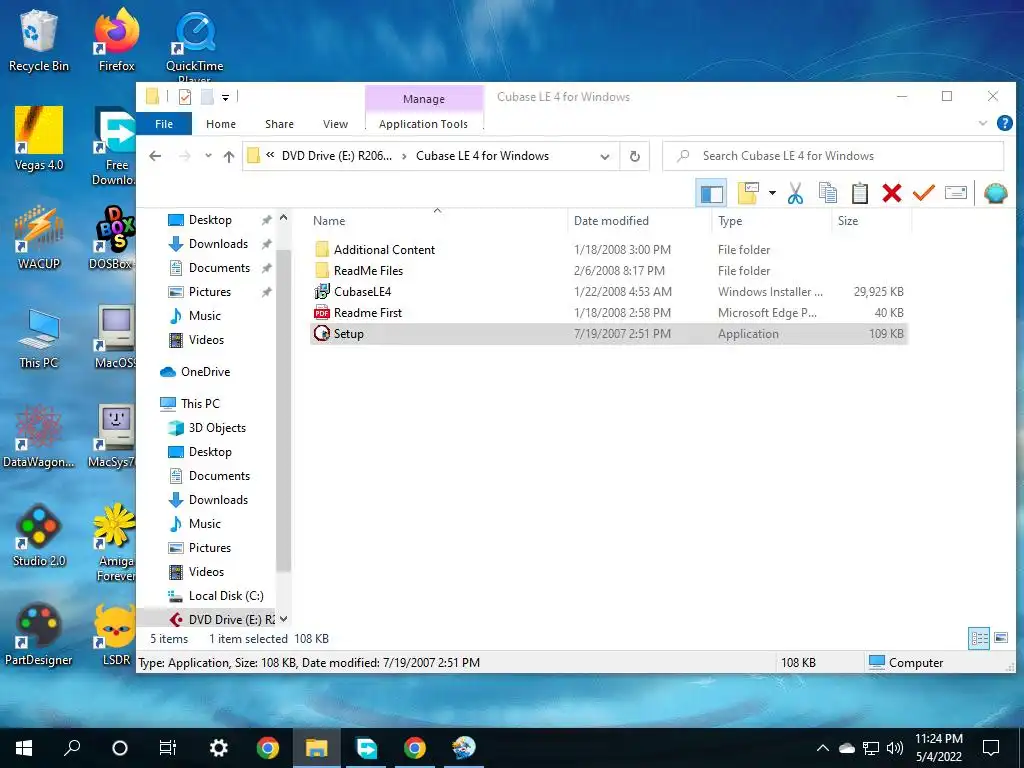The image size is (1024, 768).
Task: Open the folder options toolbar icon
Action: [x=748, y=193]
